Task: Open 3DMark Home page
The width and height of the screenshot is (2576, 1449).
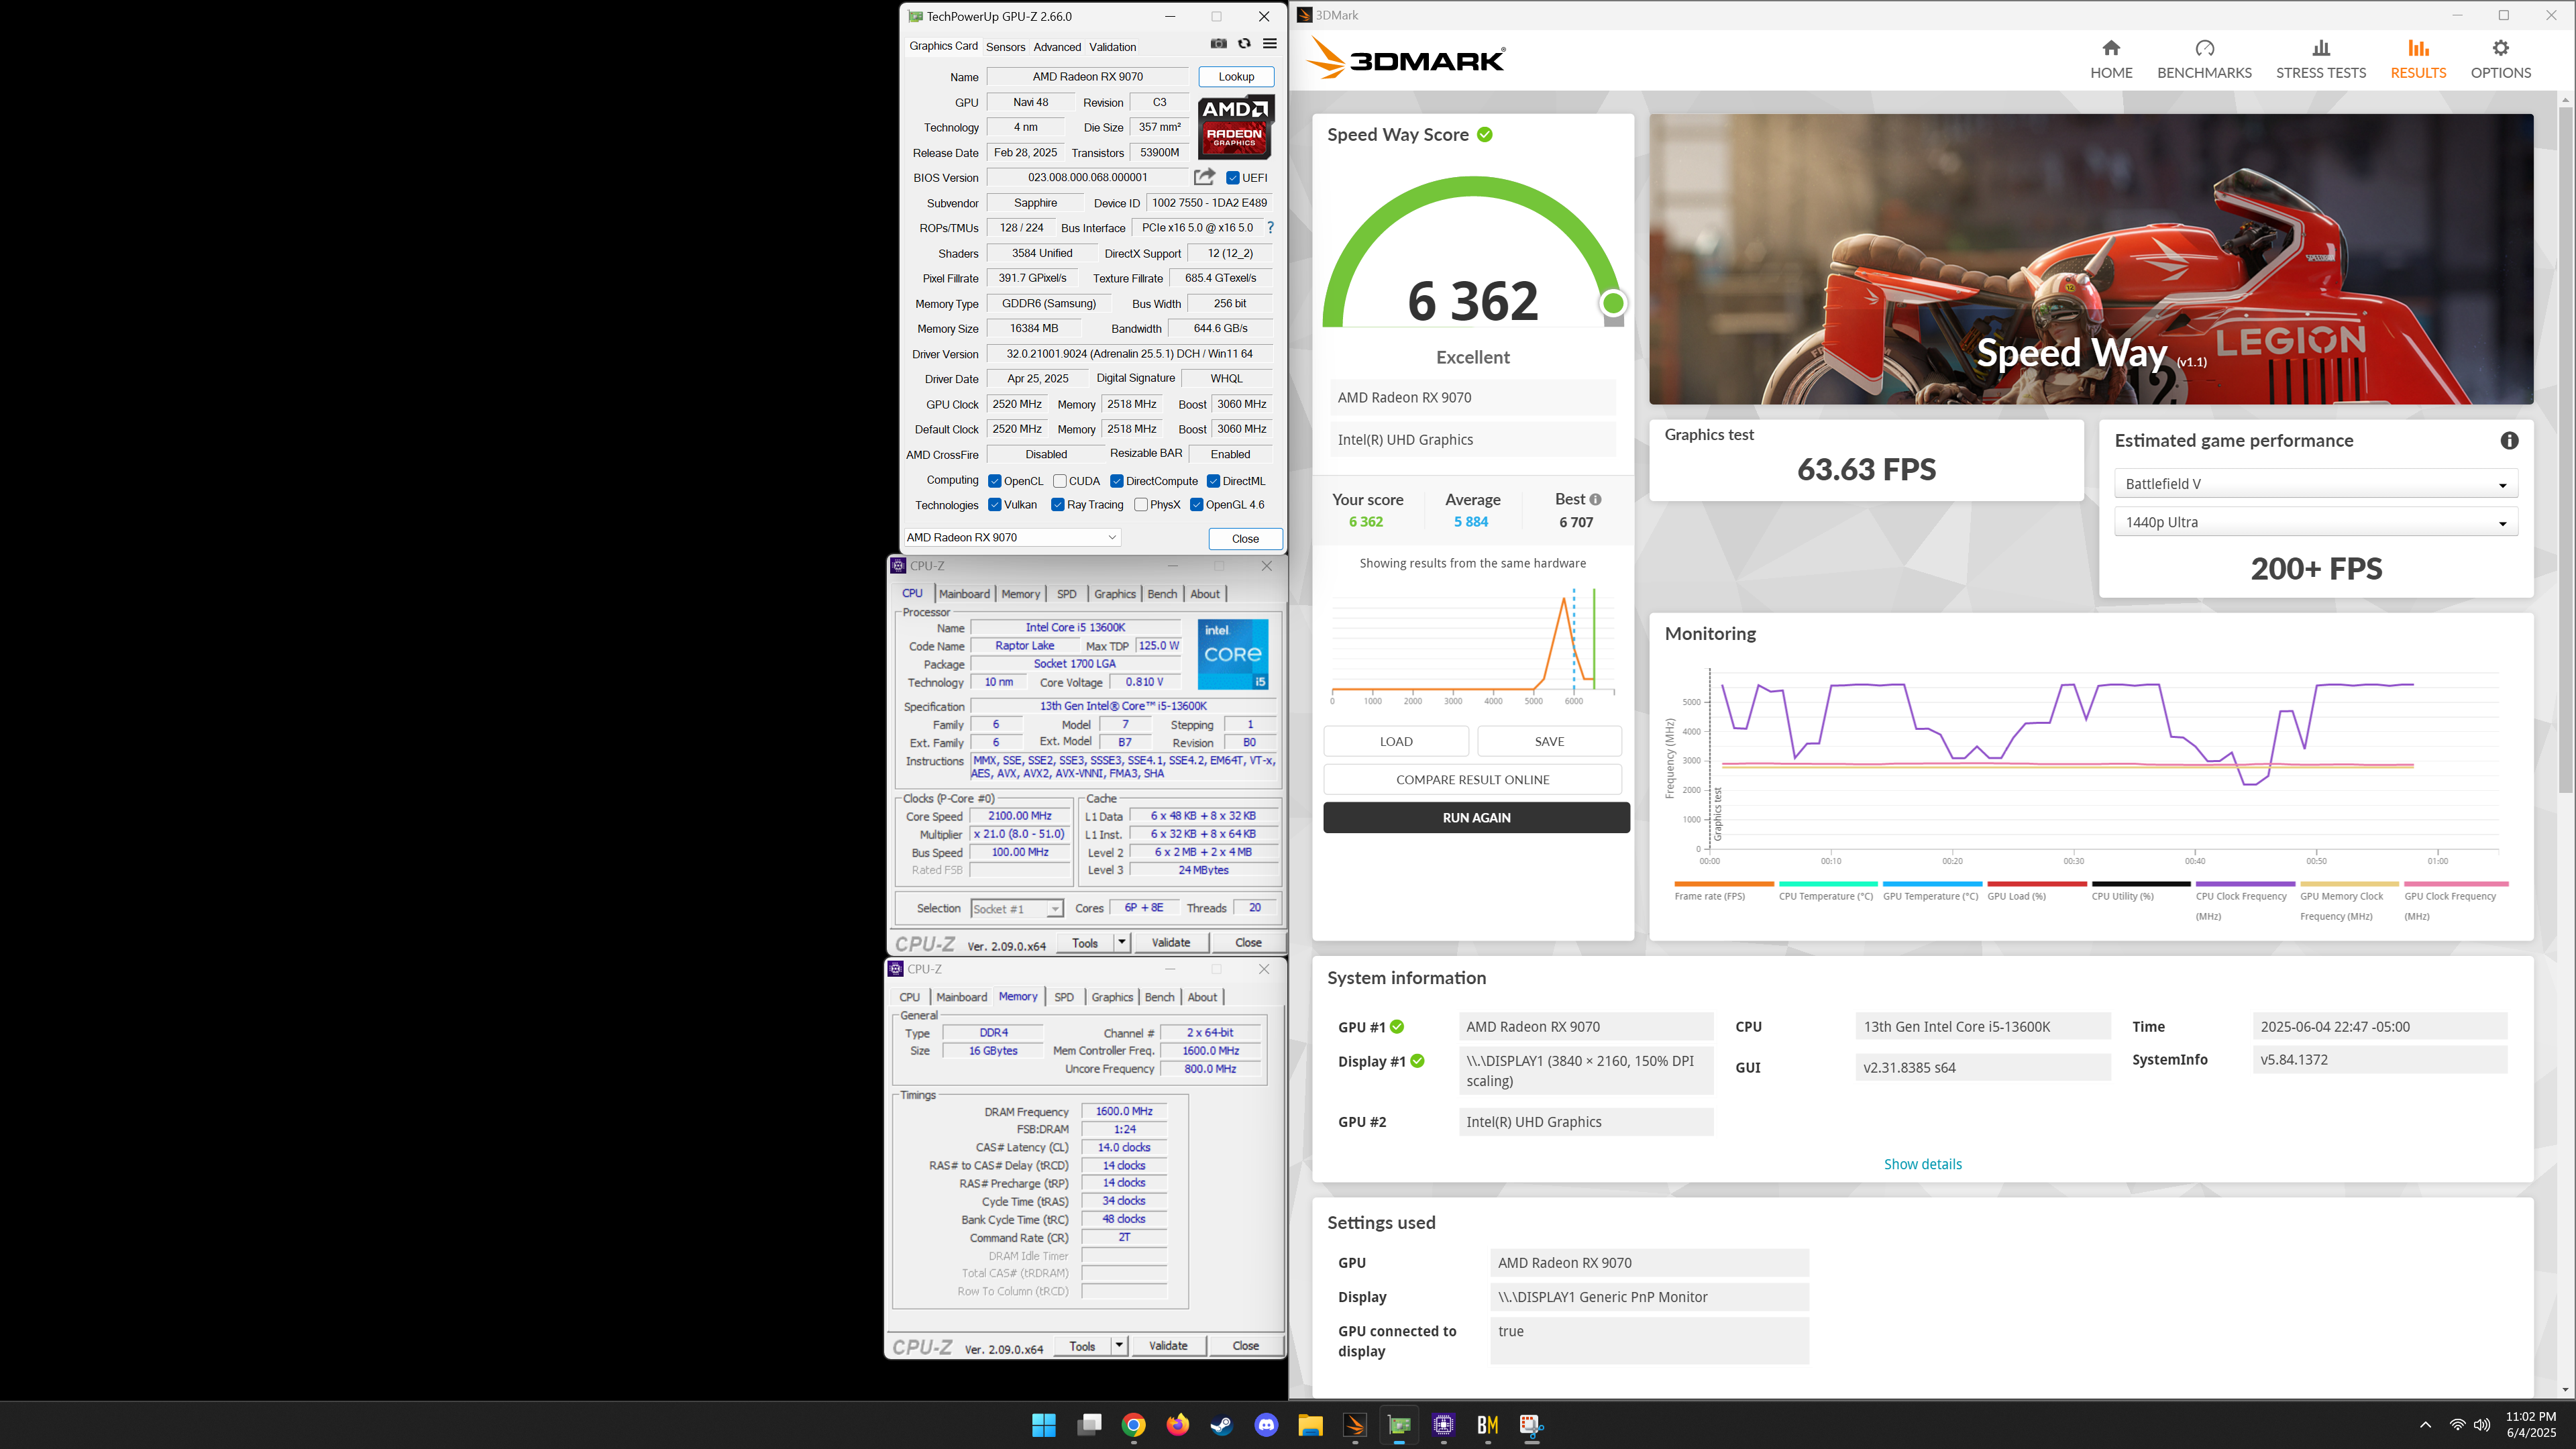Action: pos(2111,59)
